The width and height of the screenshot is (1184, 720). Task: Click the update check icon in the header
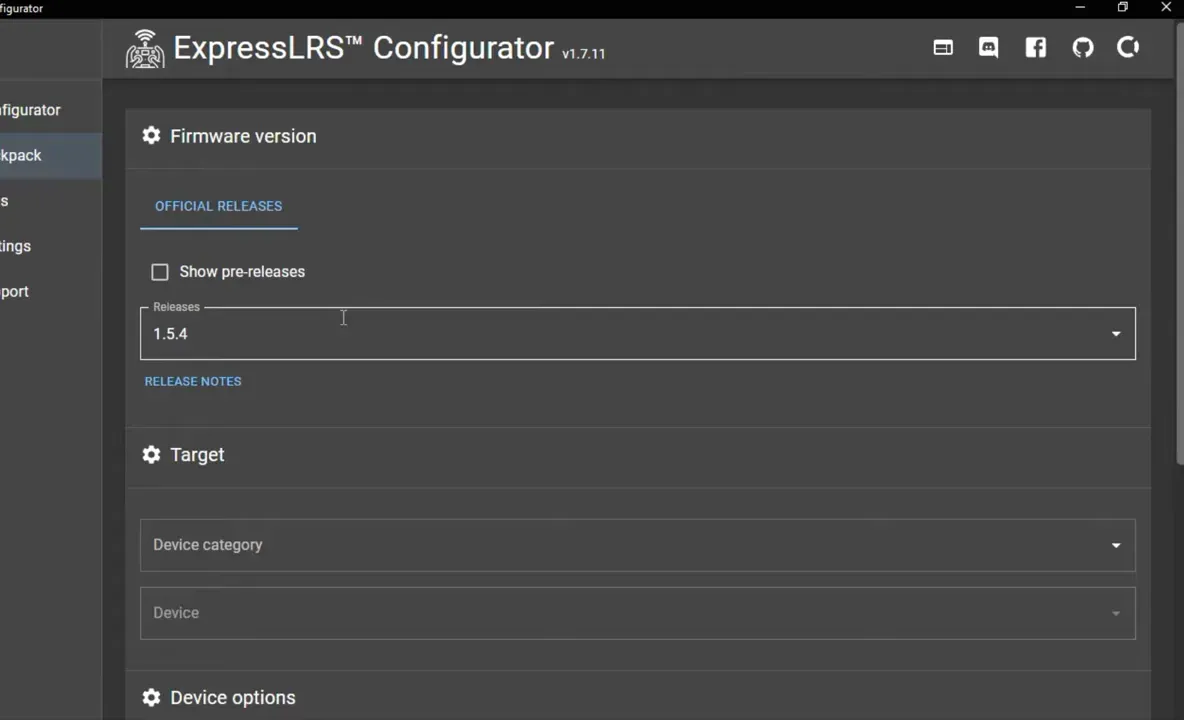(x=1128, y=47)
